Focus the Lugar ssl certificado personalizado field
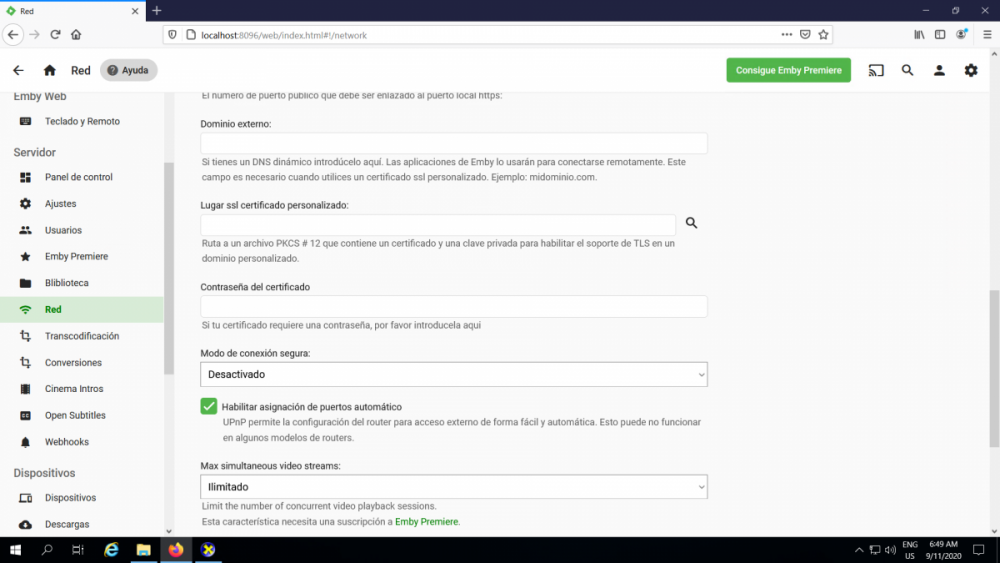Image resolution: width=1000 pixels, height=563 pixels. click(x=438, y=224)
